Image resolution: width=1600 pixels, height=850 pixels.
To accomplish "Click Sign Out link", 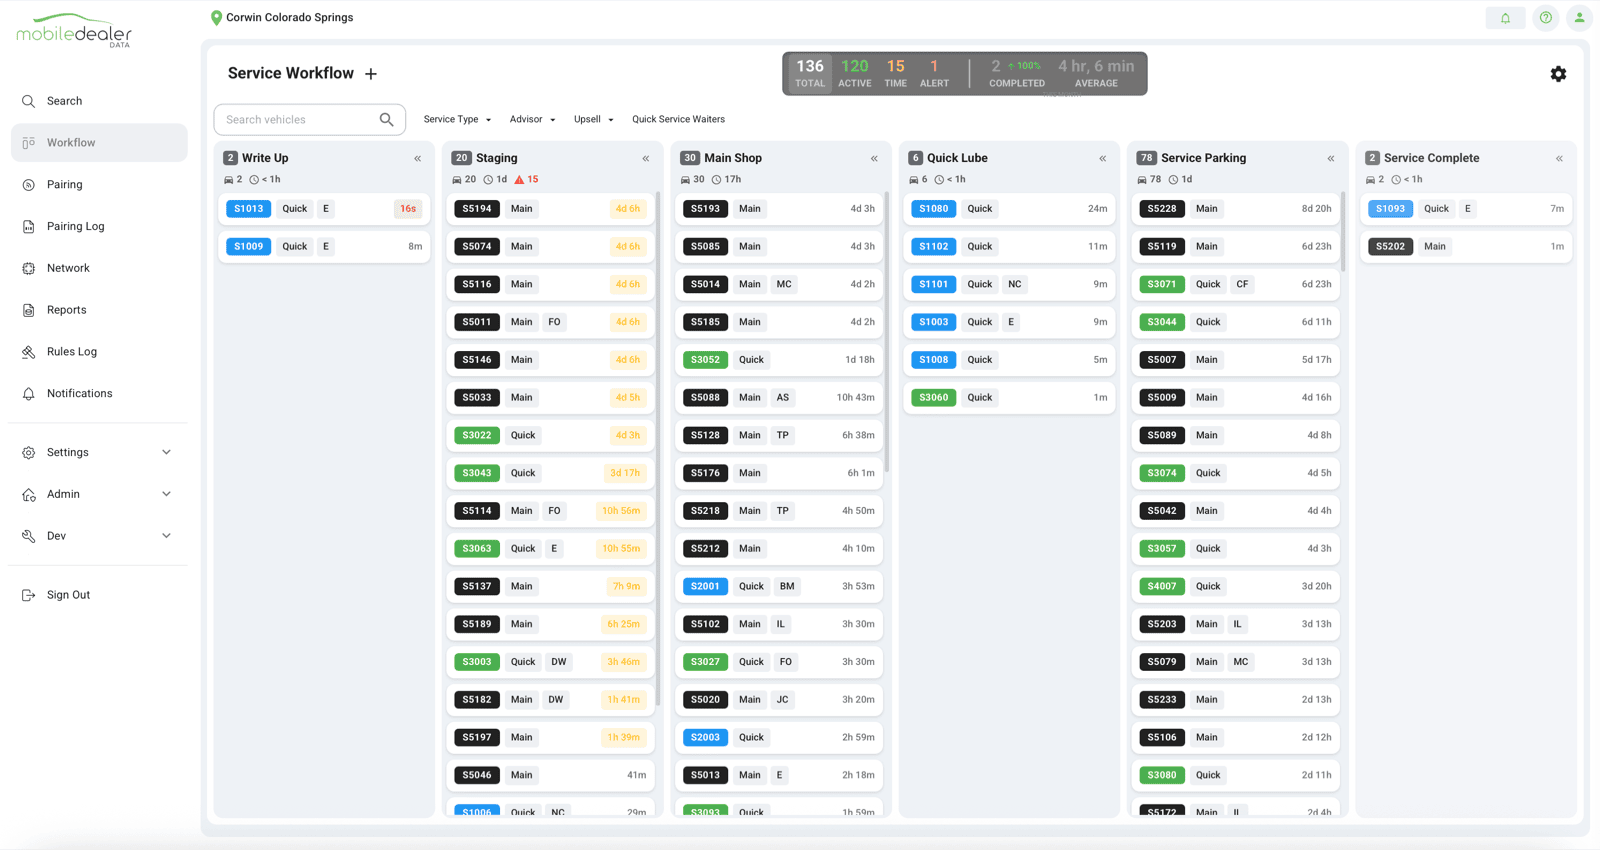I will point(68,595).
